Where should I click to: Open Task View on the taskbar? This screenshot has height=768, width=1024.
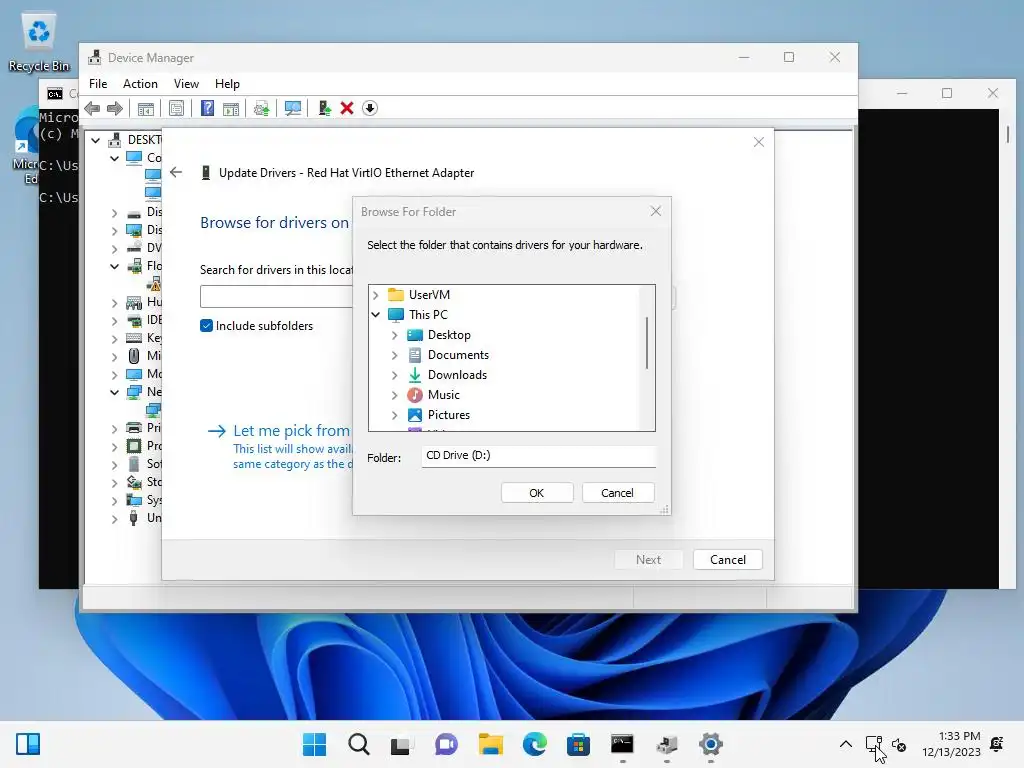(x=402, y=744)
